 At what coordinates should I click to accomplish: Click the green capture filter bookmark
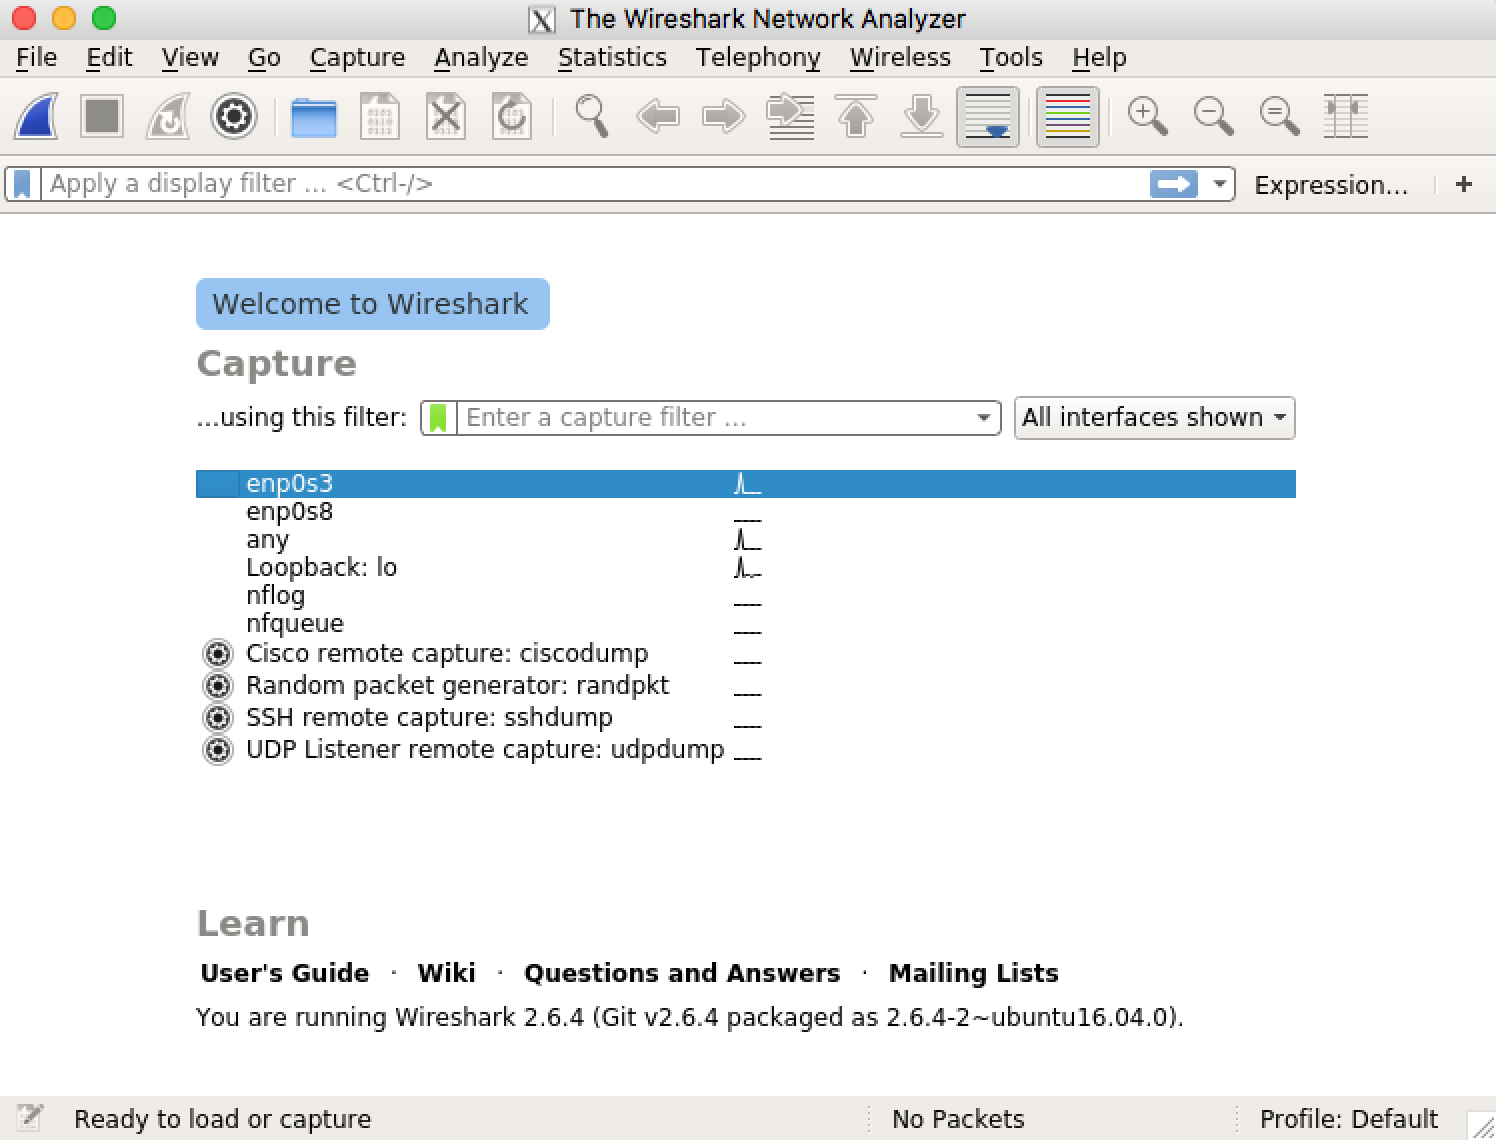[438, 418]
